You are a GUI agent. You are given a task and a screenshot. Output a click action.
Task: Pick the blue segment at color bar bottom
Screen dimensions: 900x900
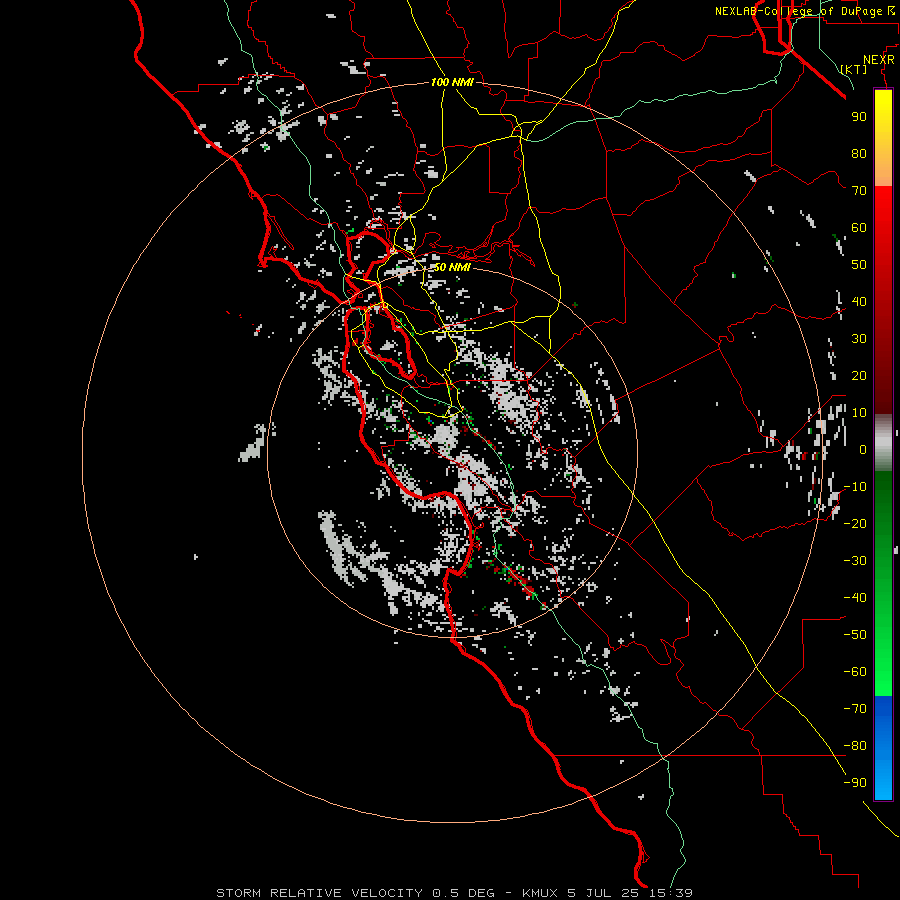tap(883, 748)
